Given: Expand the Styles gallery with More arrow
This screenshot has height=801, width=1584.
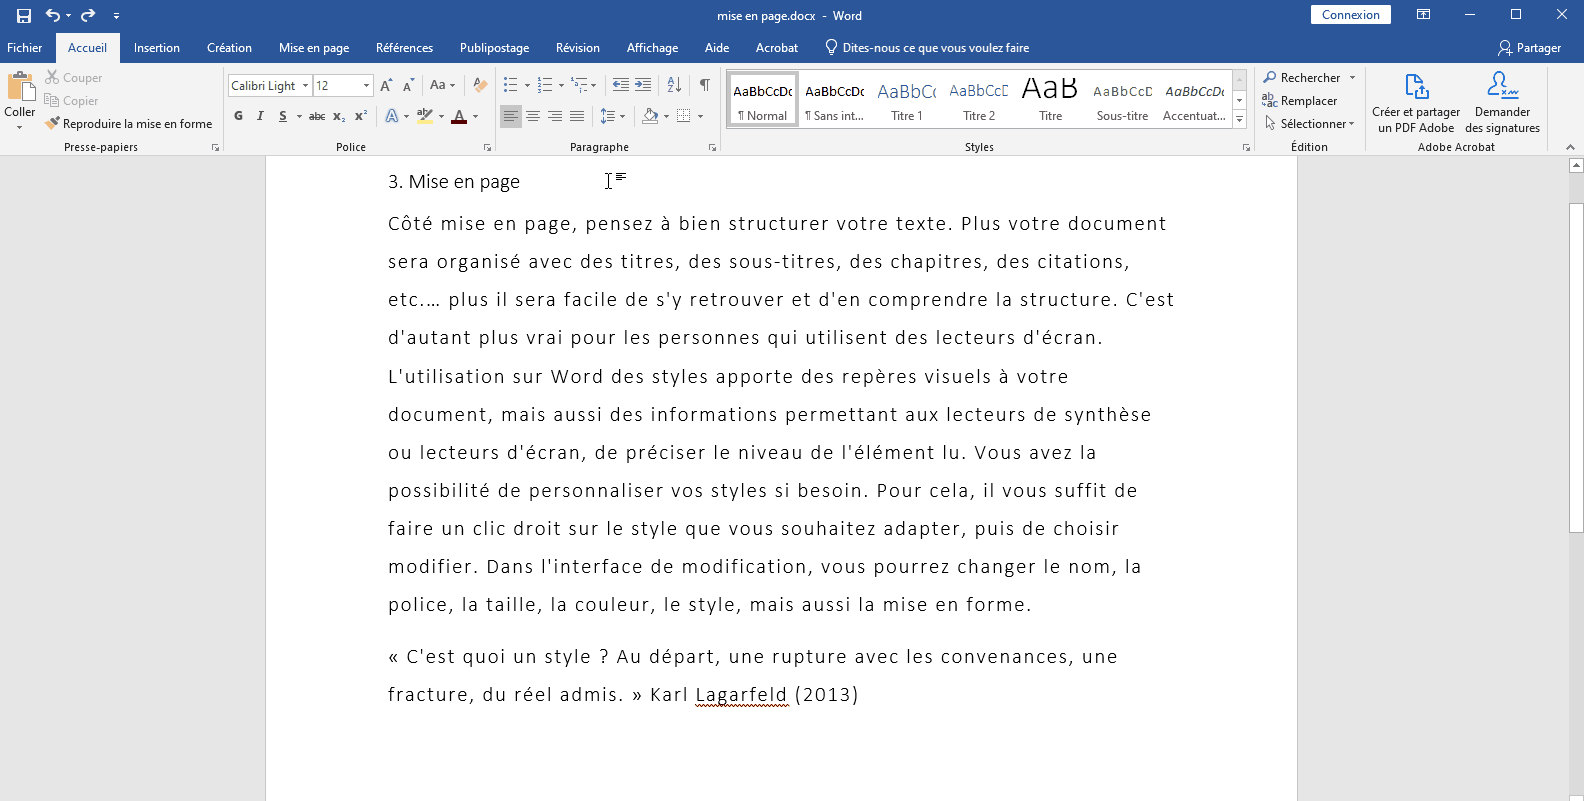Looking at the screenshot, I should pyautogui.click(x=1240, y=118).
